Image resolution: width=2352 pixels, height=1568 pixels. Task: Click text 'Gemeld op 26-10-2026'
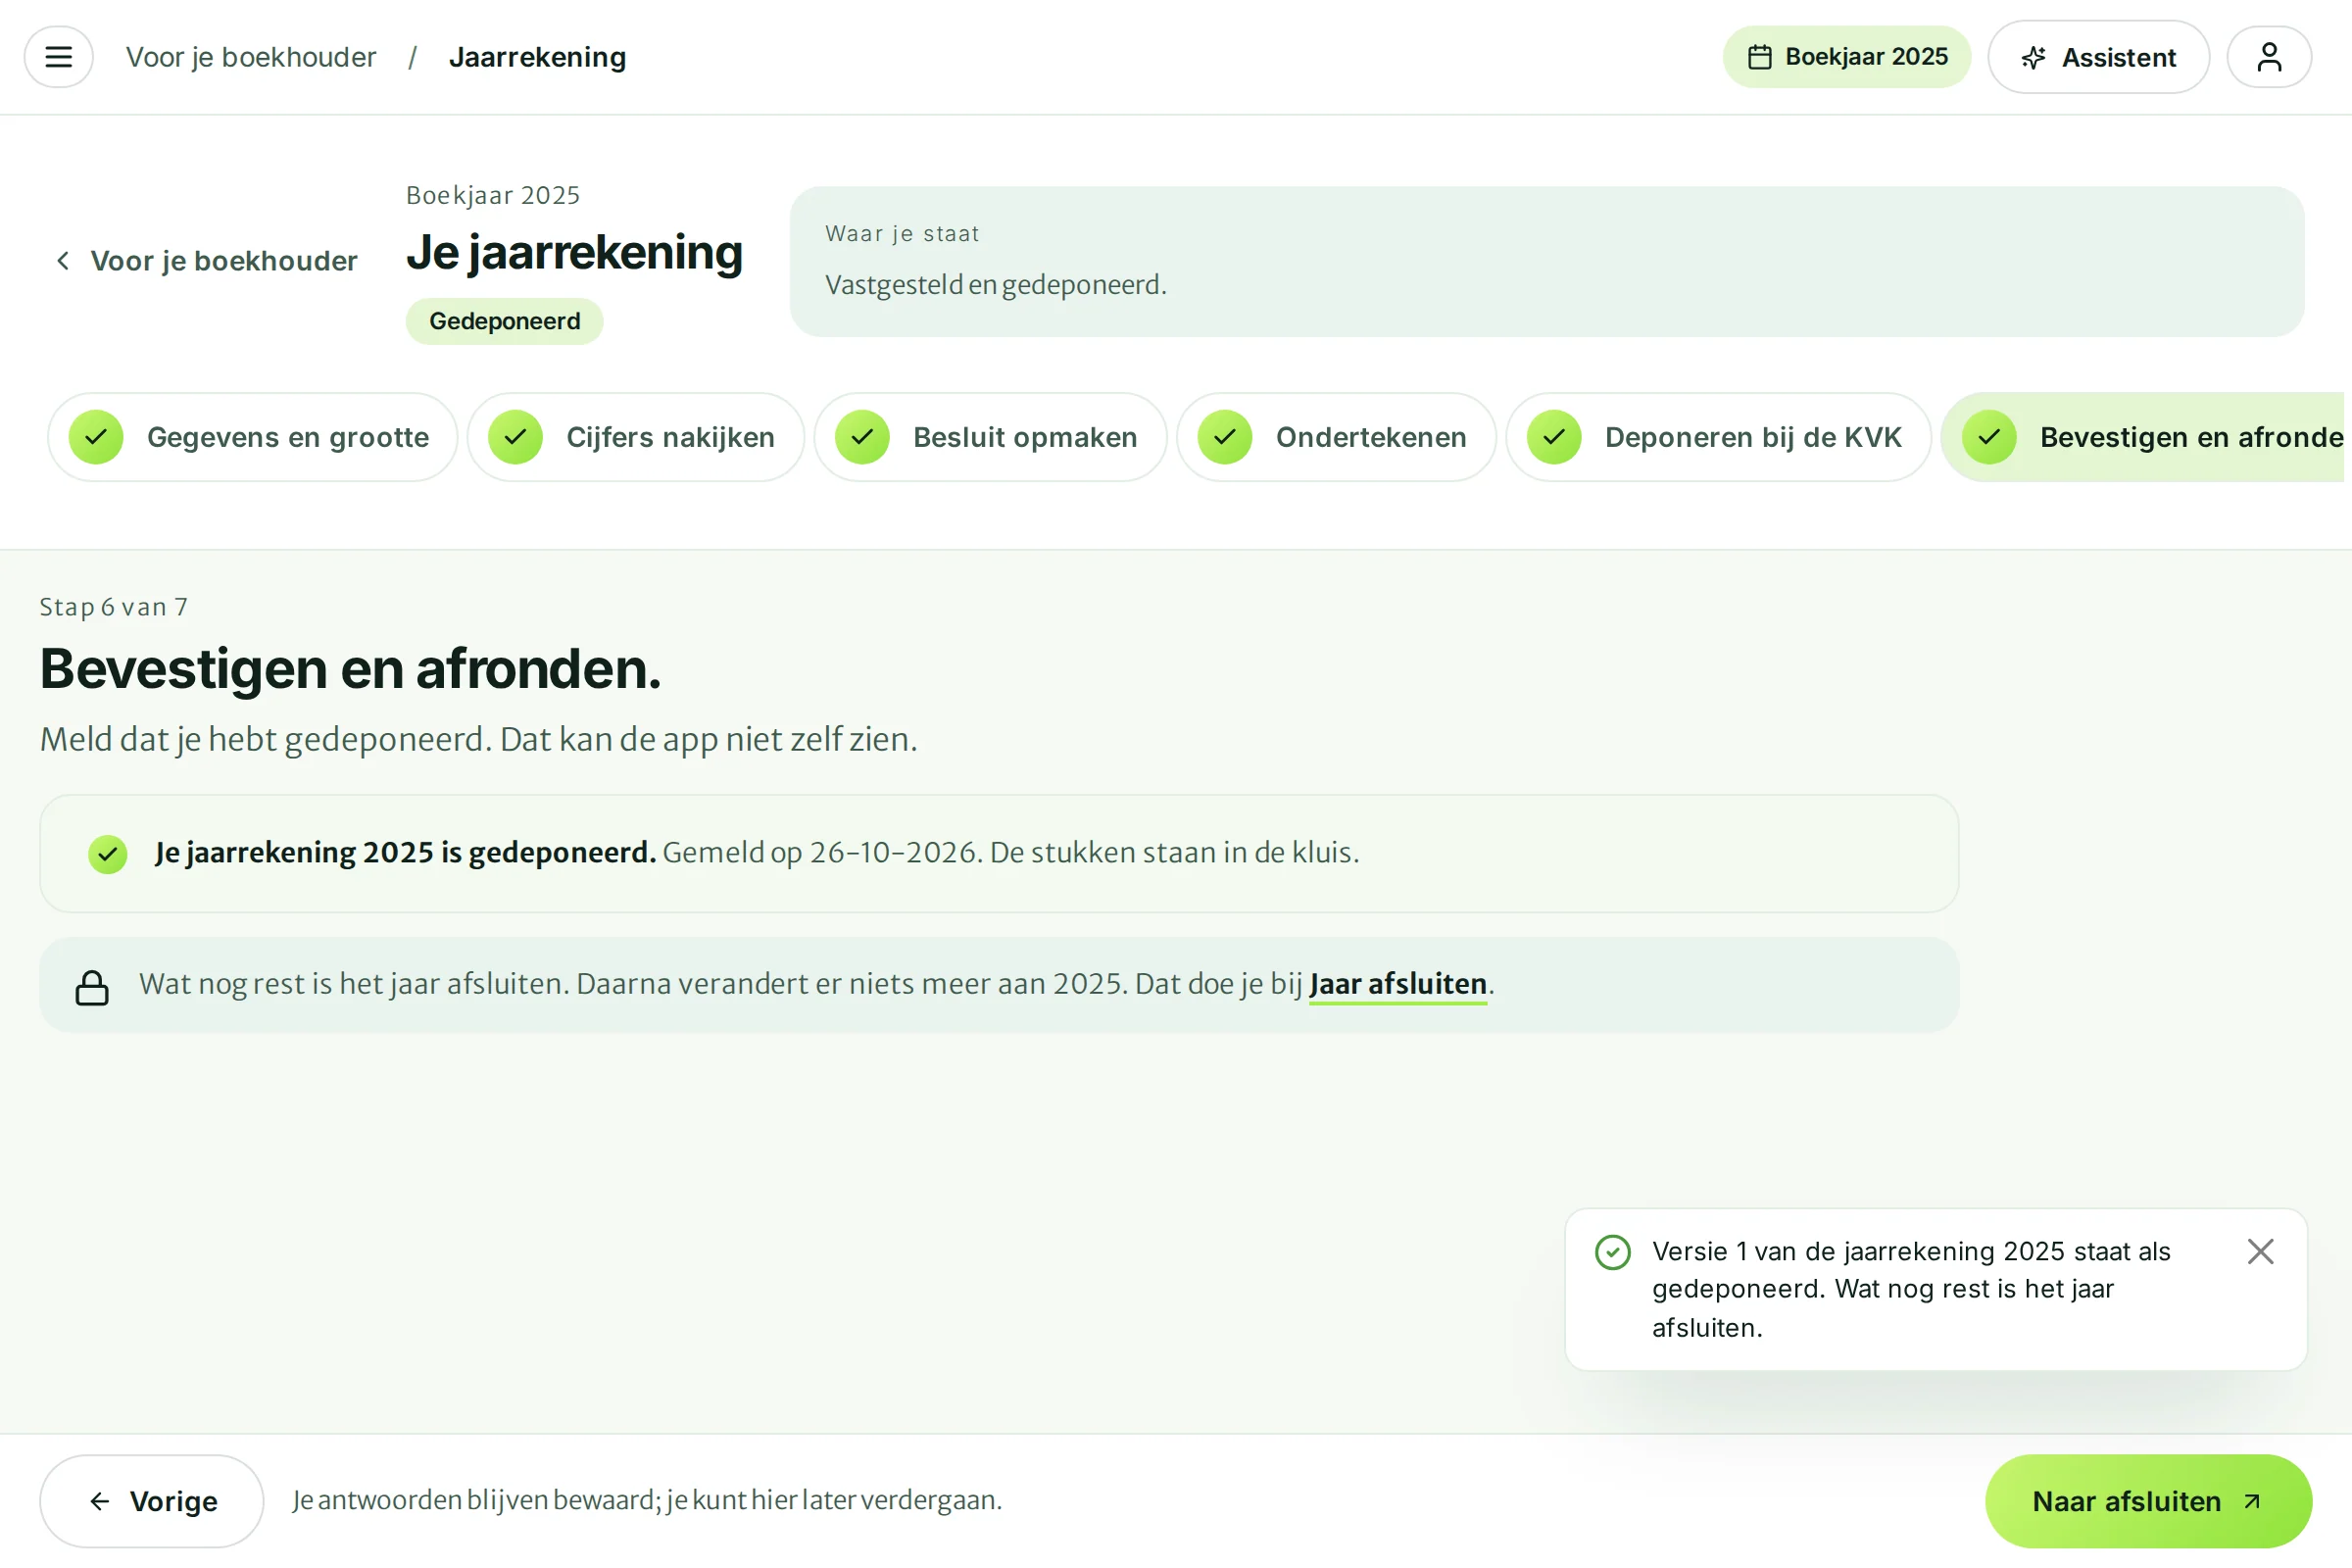tap(820, 852)
